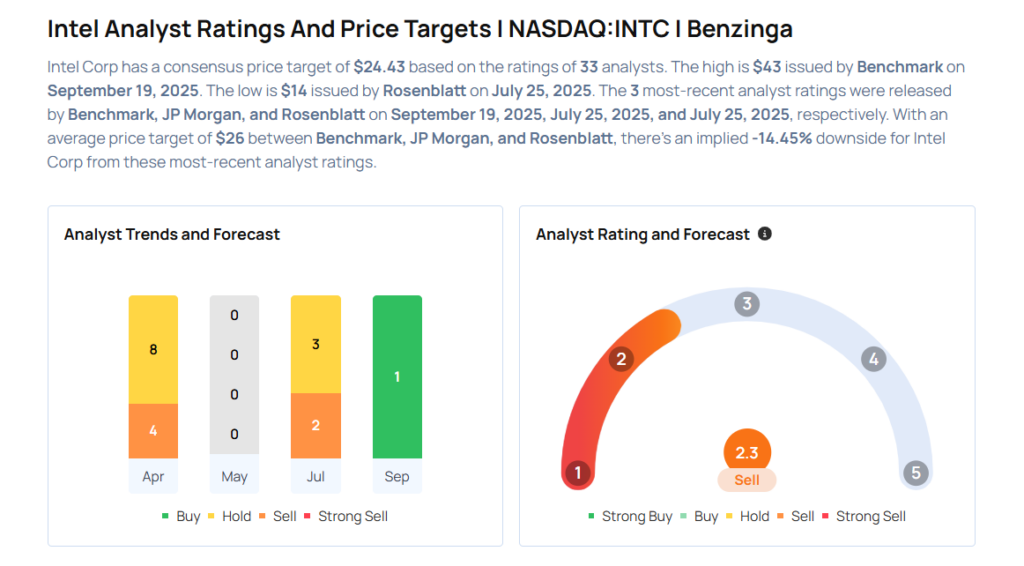Click the orange Jul Sell bar segment
1024x566 pixels.
click(316, 425)
